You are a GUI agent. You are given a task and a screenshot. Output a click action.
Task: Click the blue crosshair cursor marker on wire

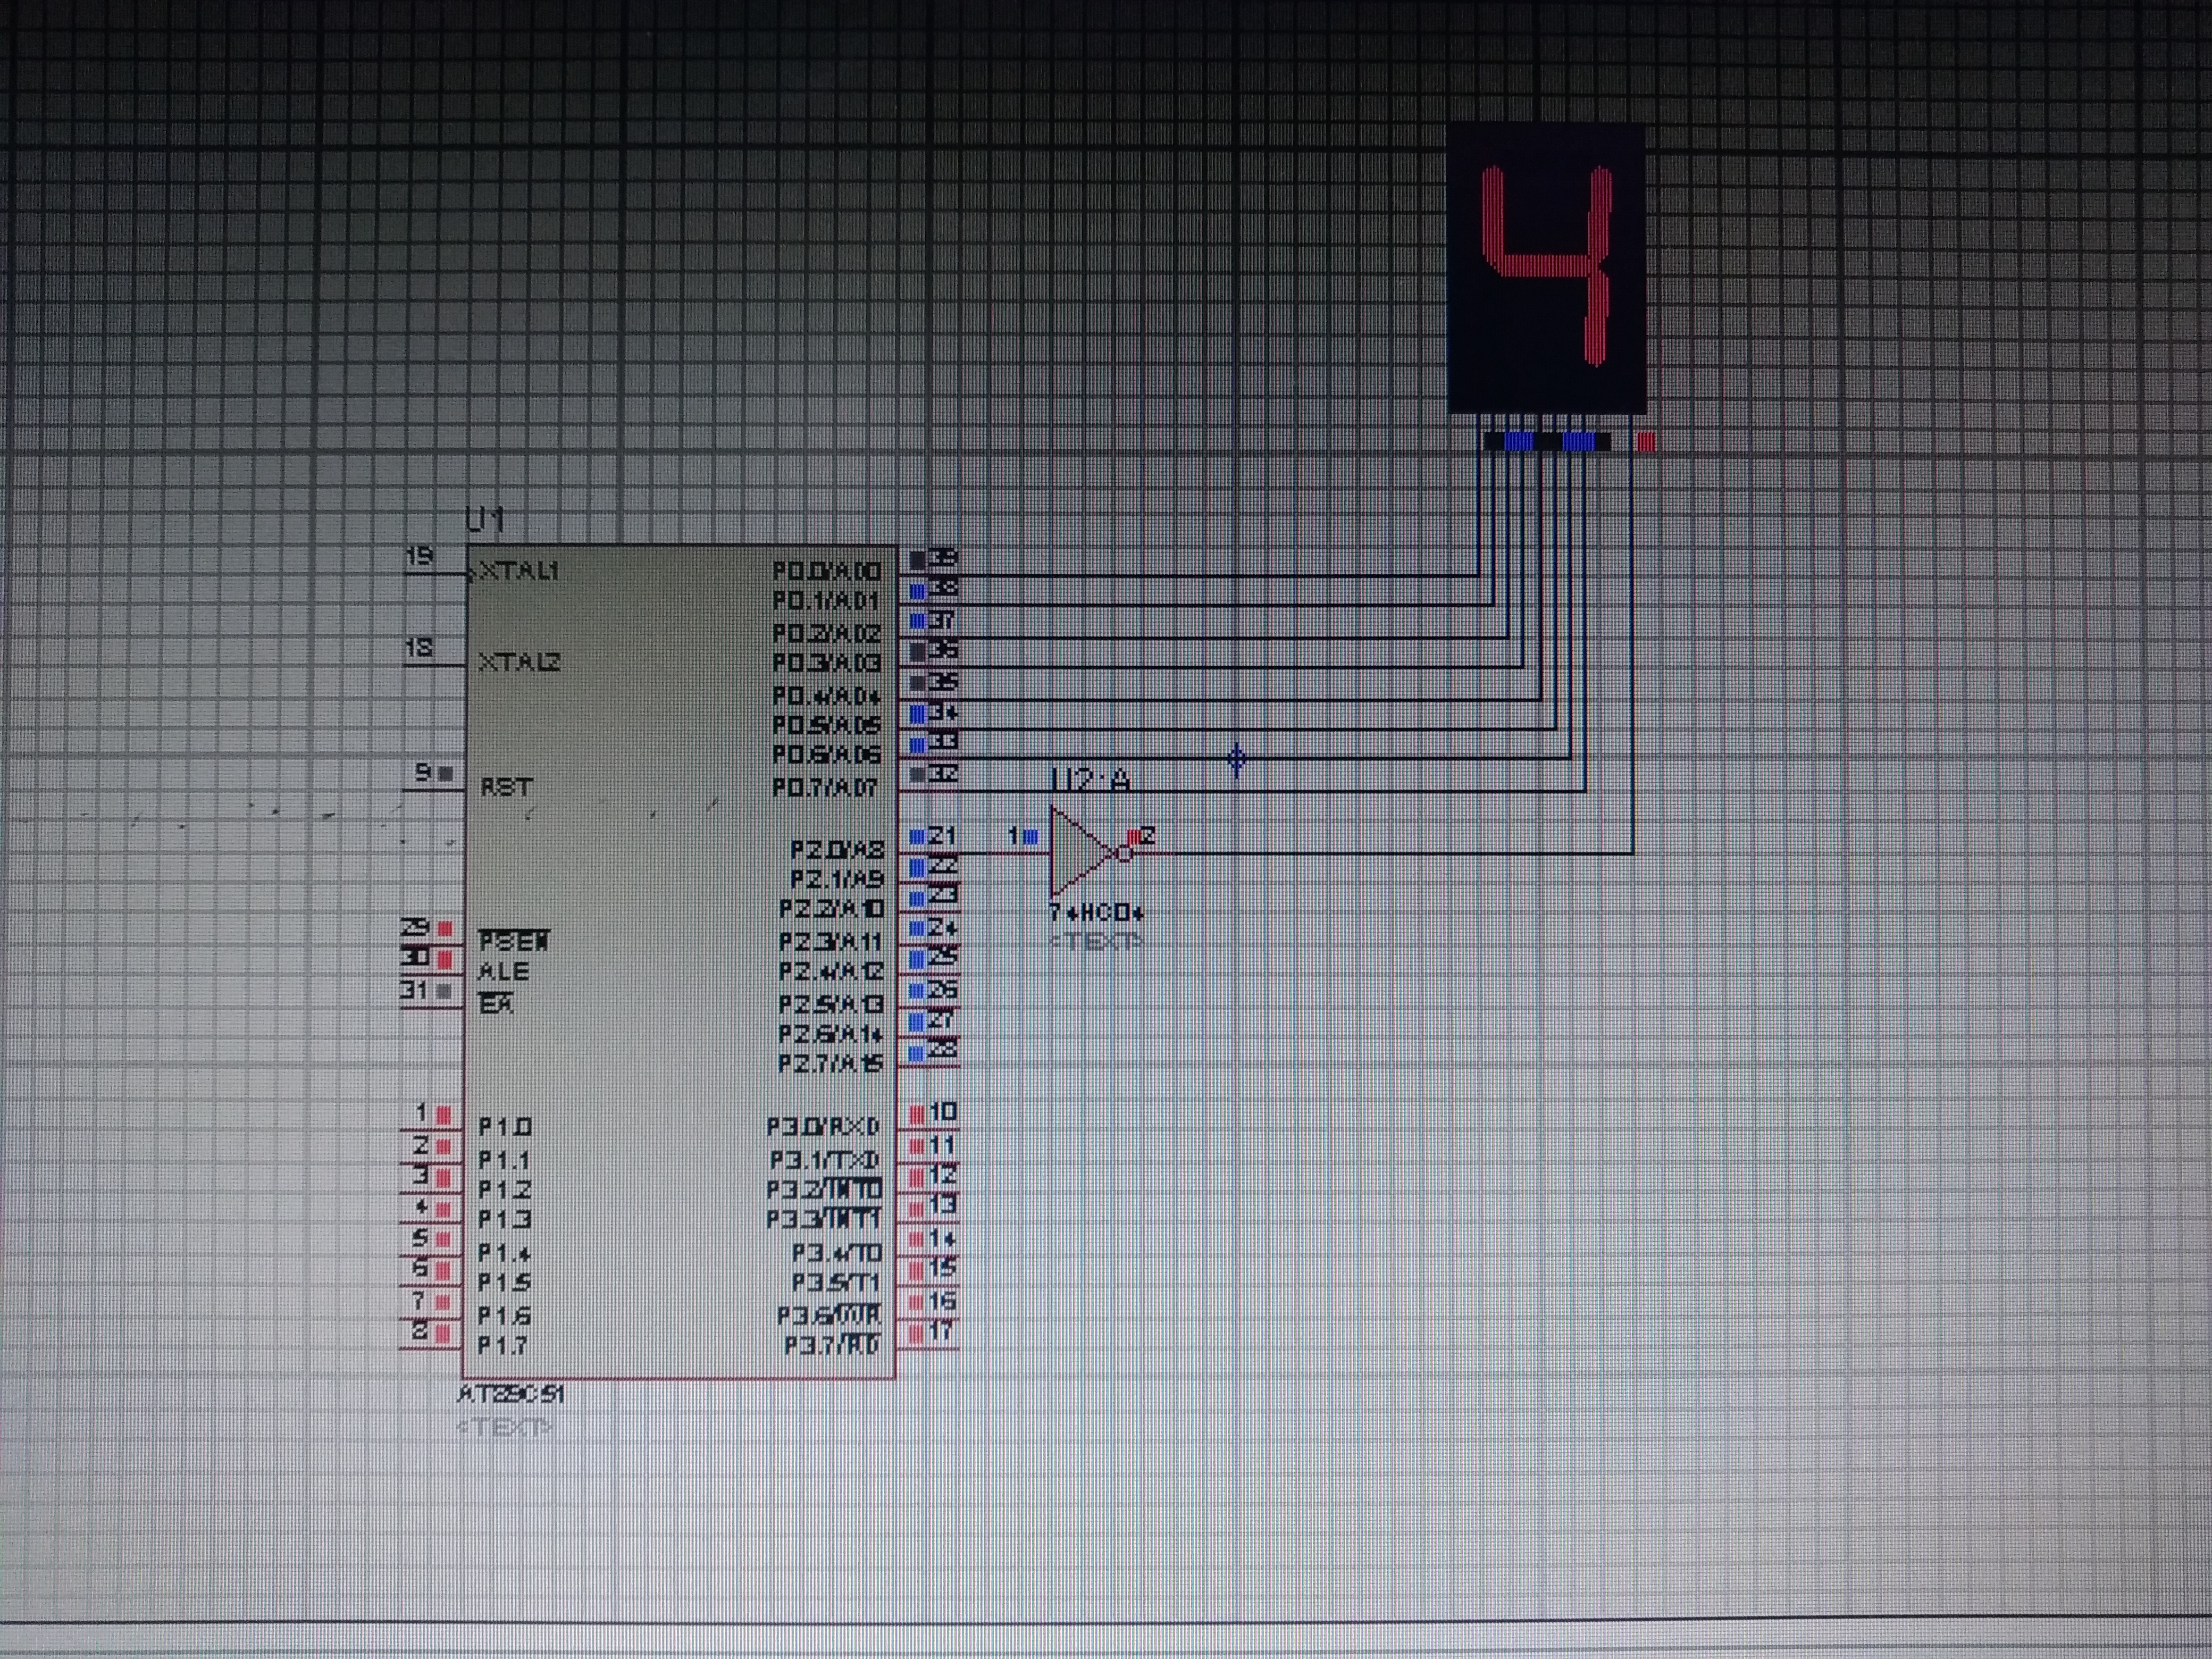click(x=1237, y=761)
